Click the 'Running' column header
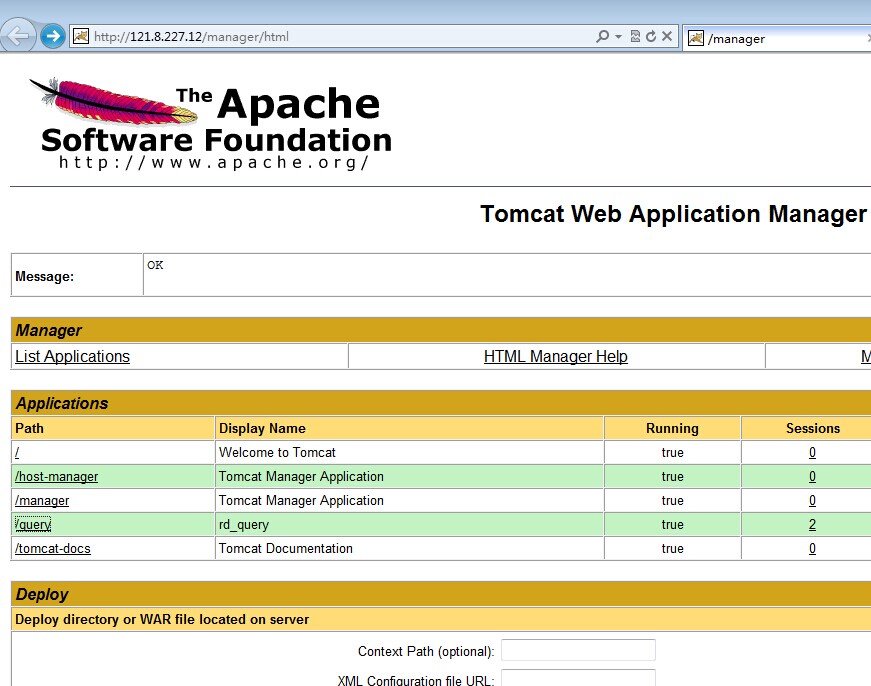The height and width of the screenshot is (686, 871). [x=672, y=428]
